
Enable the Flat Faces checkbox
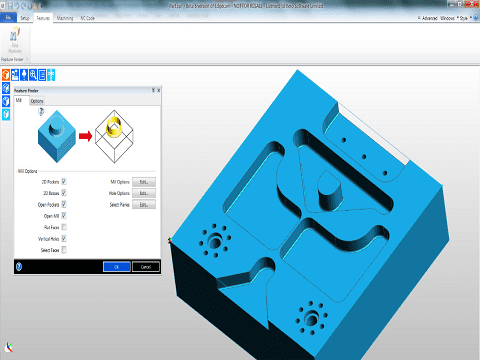tap(64, 227)
